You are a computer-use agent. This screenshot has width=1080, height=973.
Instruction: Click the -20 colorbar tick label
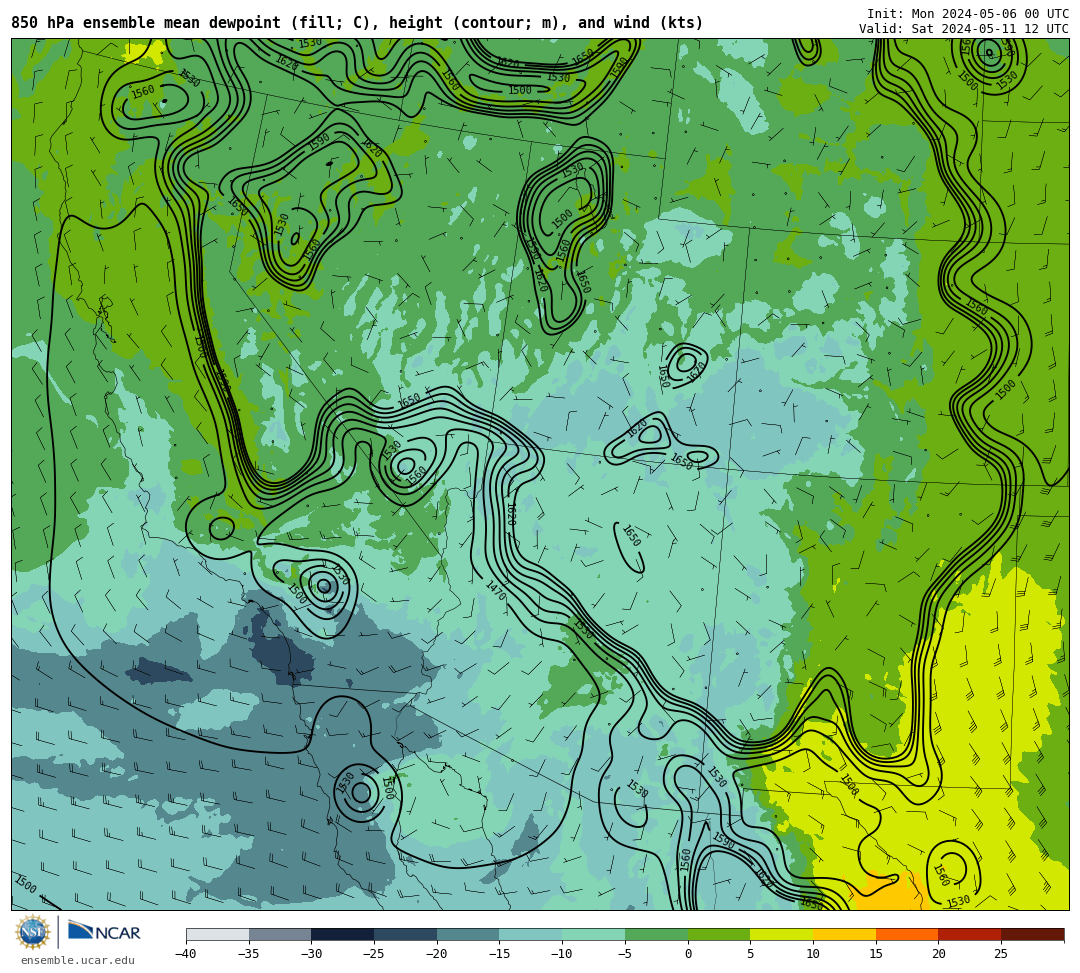point(436,954)
